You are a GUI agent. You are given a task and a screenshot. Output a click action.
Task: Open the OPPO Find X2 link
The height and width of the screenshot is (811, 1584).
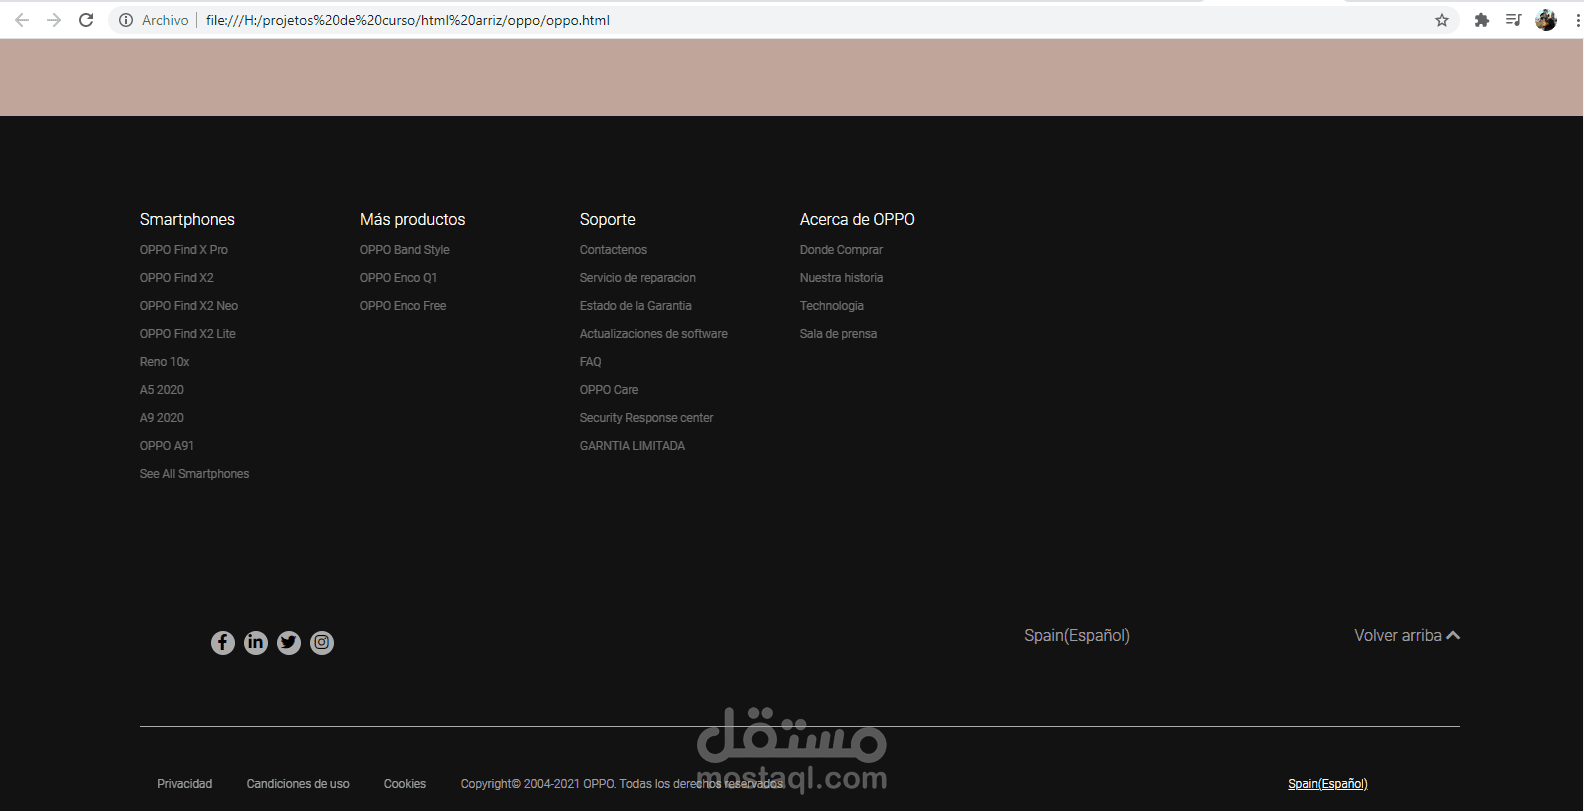177,278
